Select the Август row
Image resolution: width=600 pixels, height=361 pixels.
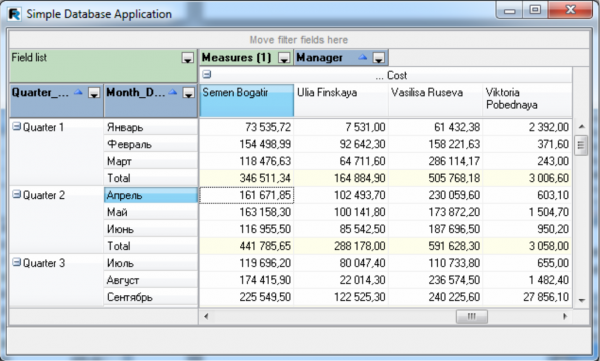pos(151,280)
